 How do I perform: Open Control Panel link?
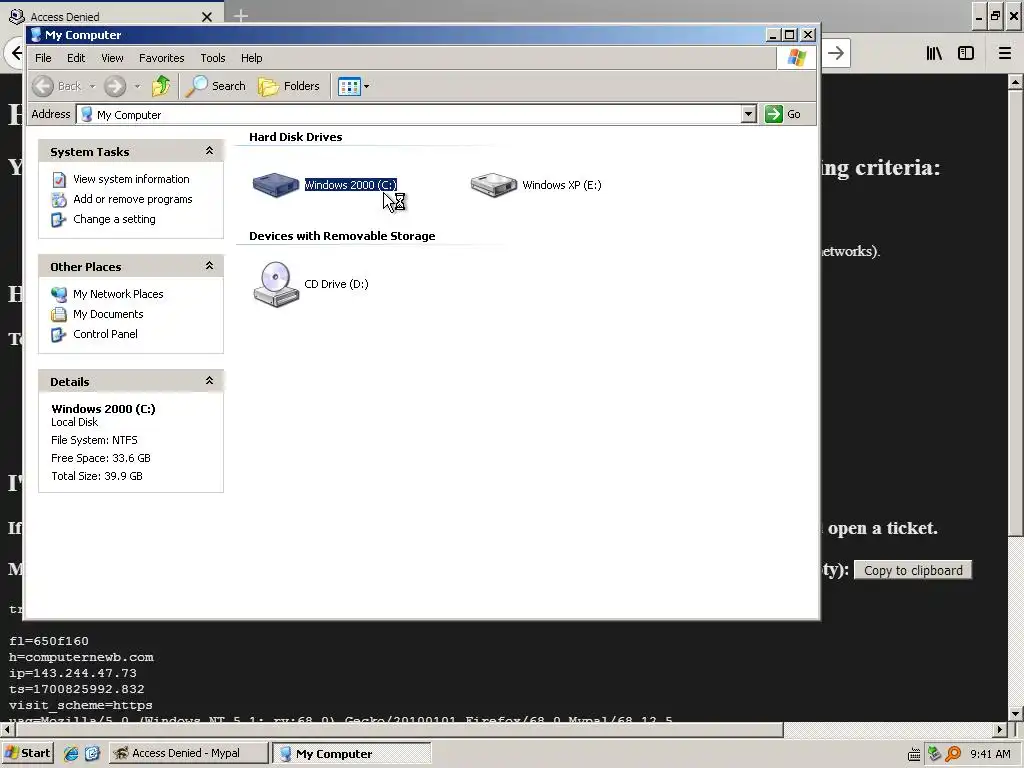(105, 334)
